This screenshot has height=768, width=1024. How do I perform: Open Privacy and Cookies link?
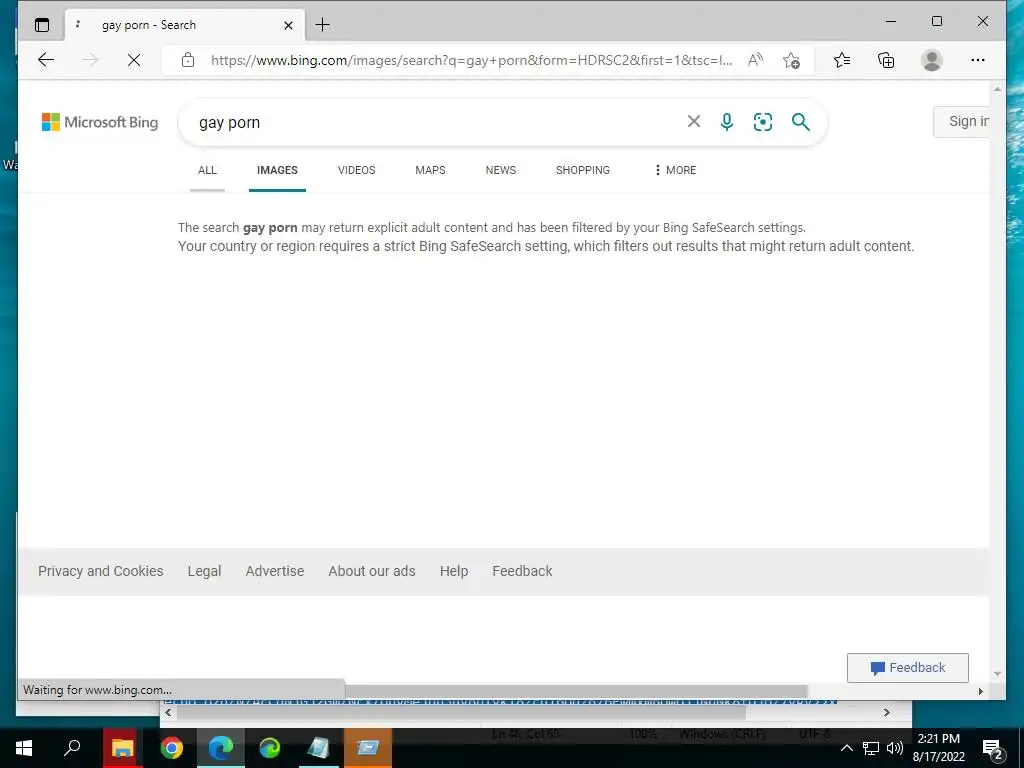click(x=101, y=571)
